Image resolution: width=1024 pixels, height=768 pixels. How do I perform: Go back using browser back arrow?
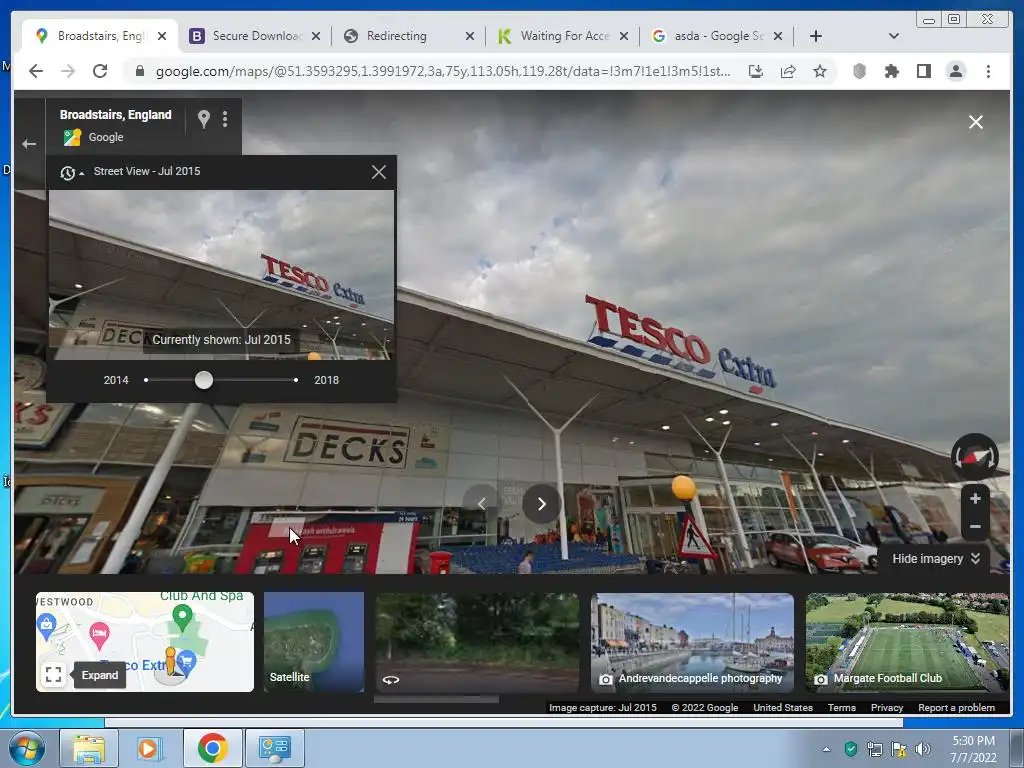[36, 71]
